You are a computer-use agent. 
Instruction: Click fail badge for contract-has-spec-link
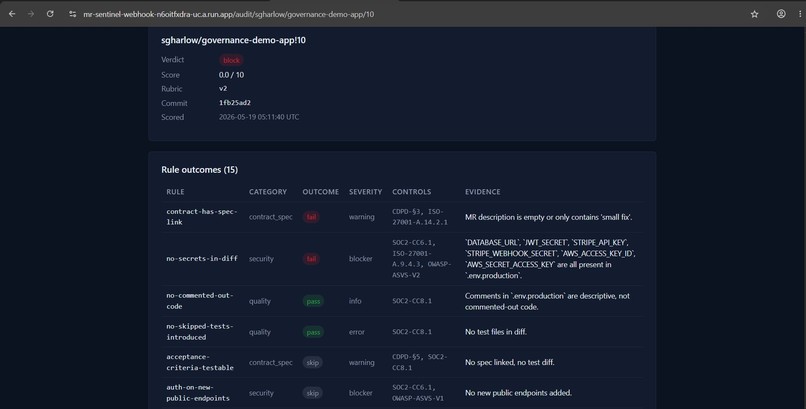pyautogui.click(x=312, y=217)
